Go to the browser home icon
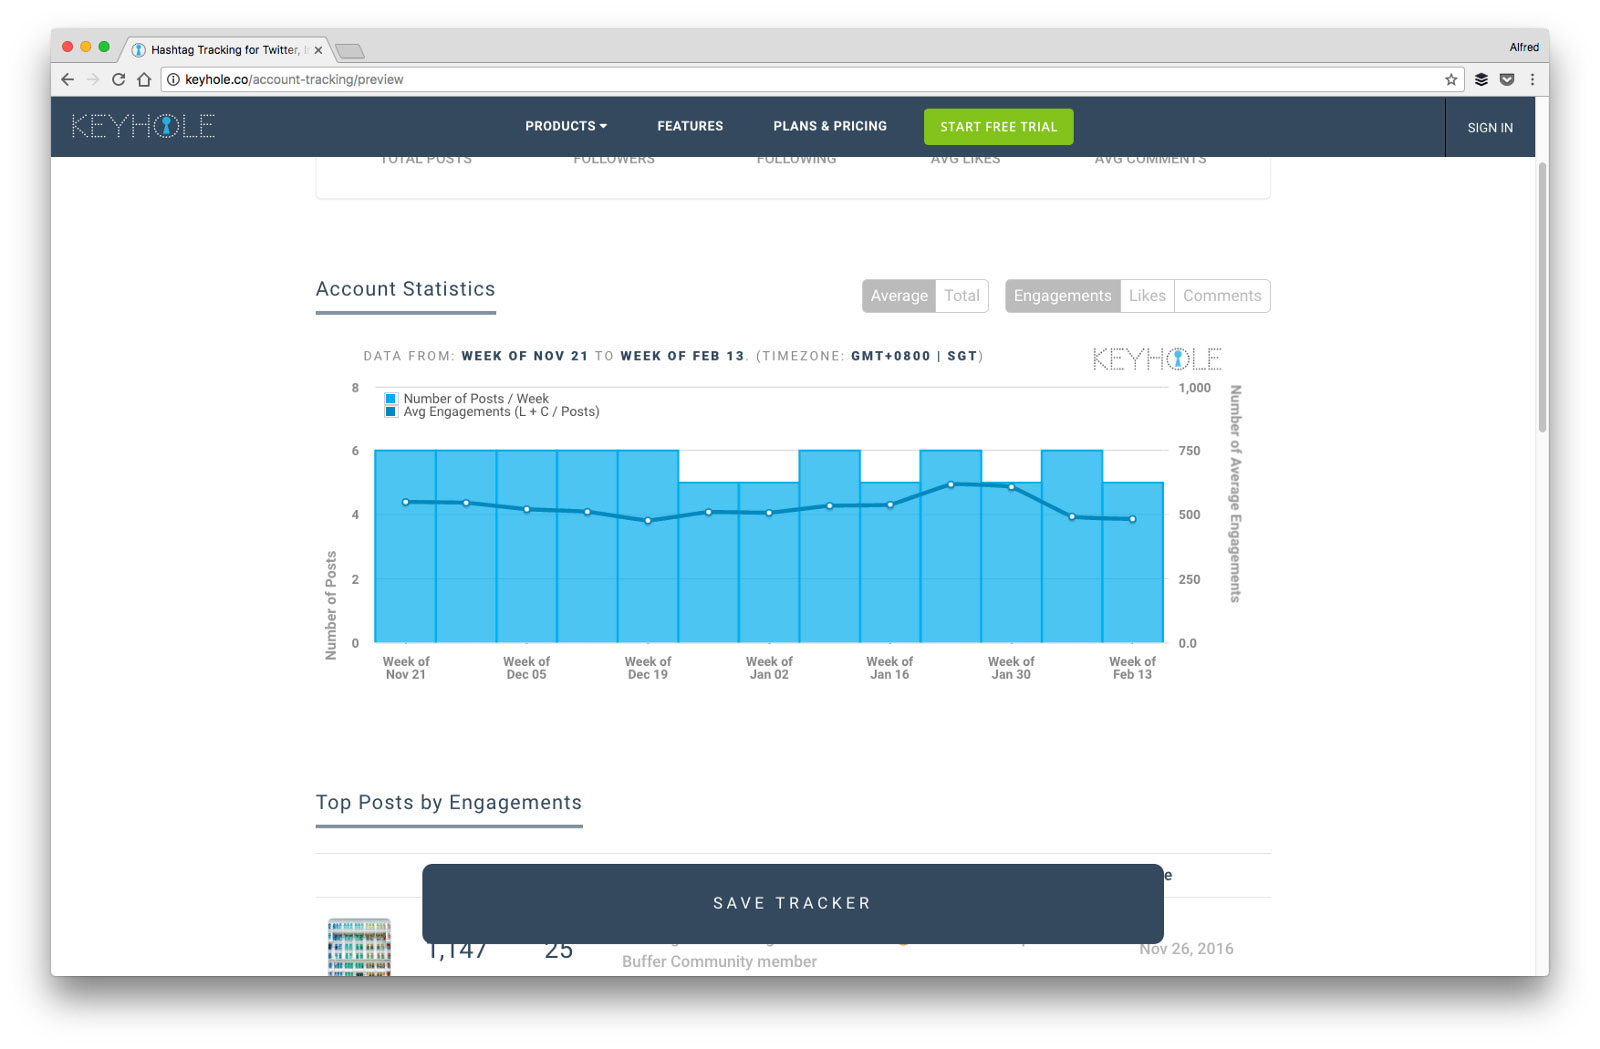Screen dimensions: 1600x1049 [144, 79]
